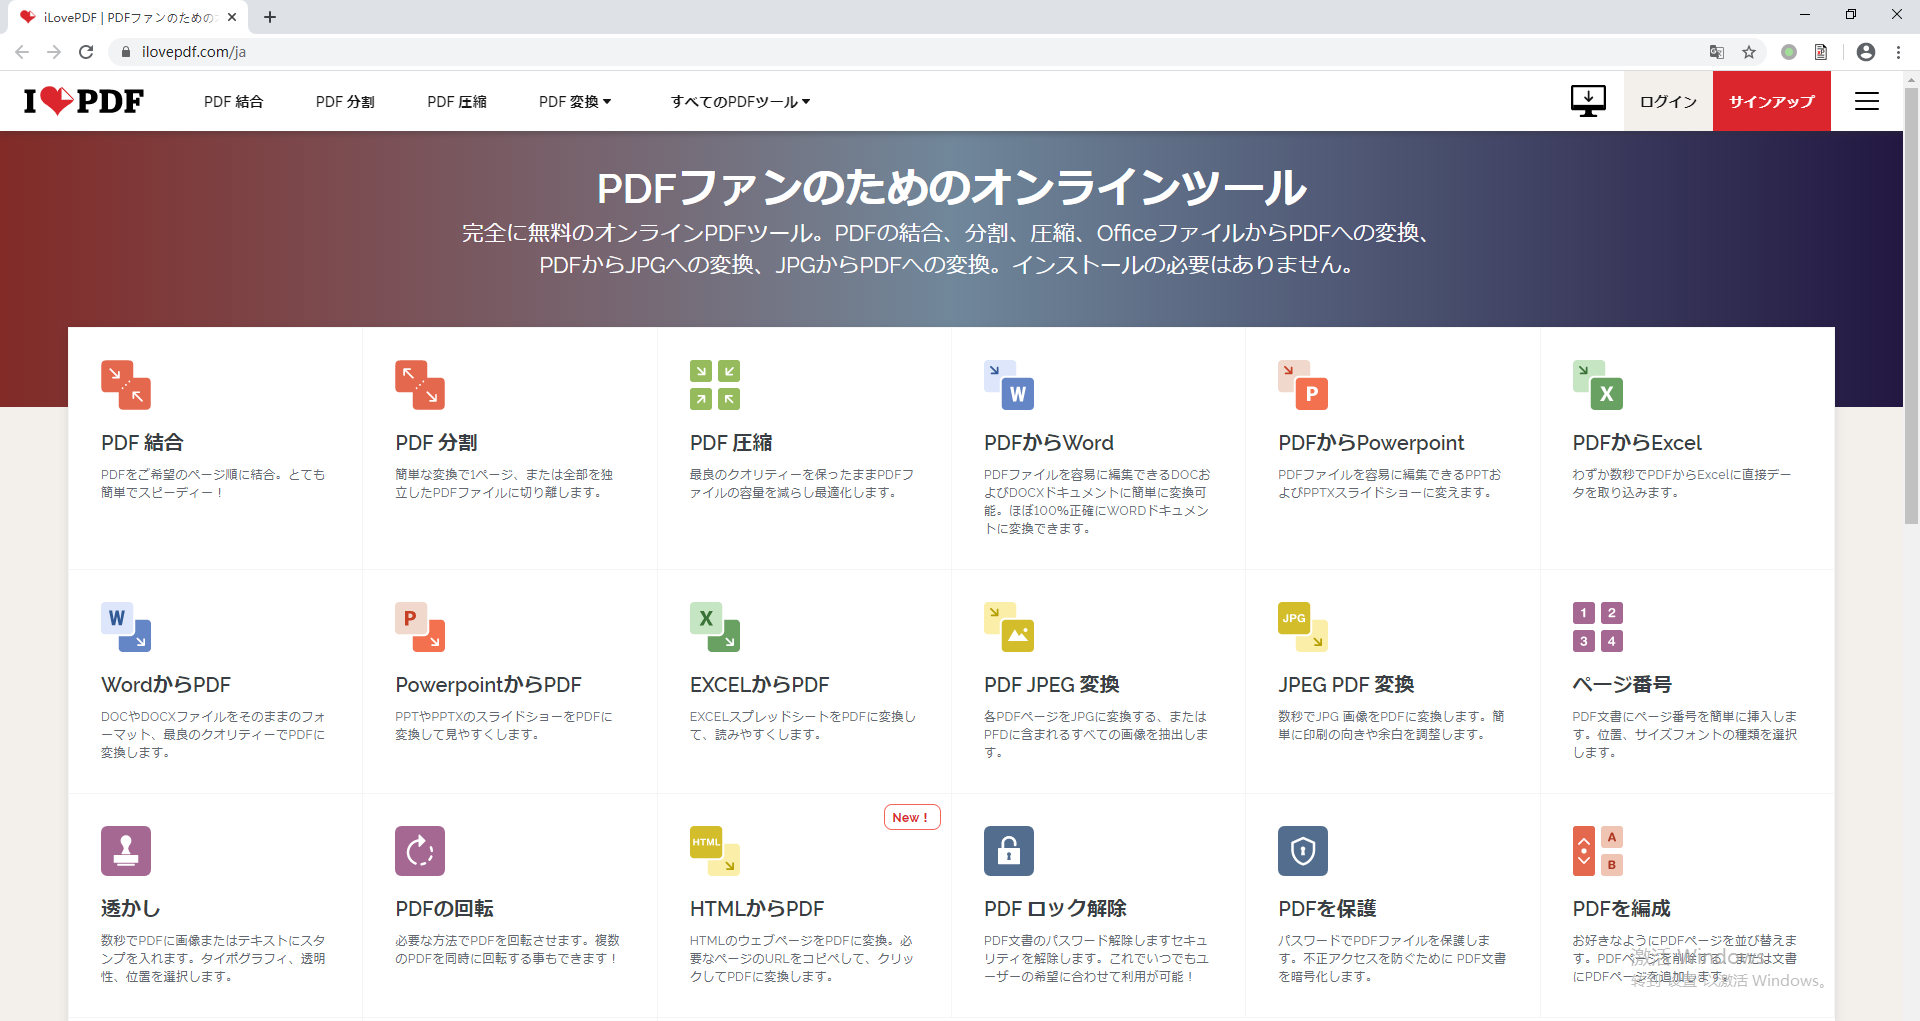
Task: Click the PDF 結合 merge tool icon
Action: pos(126,385)
